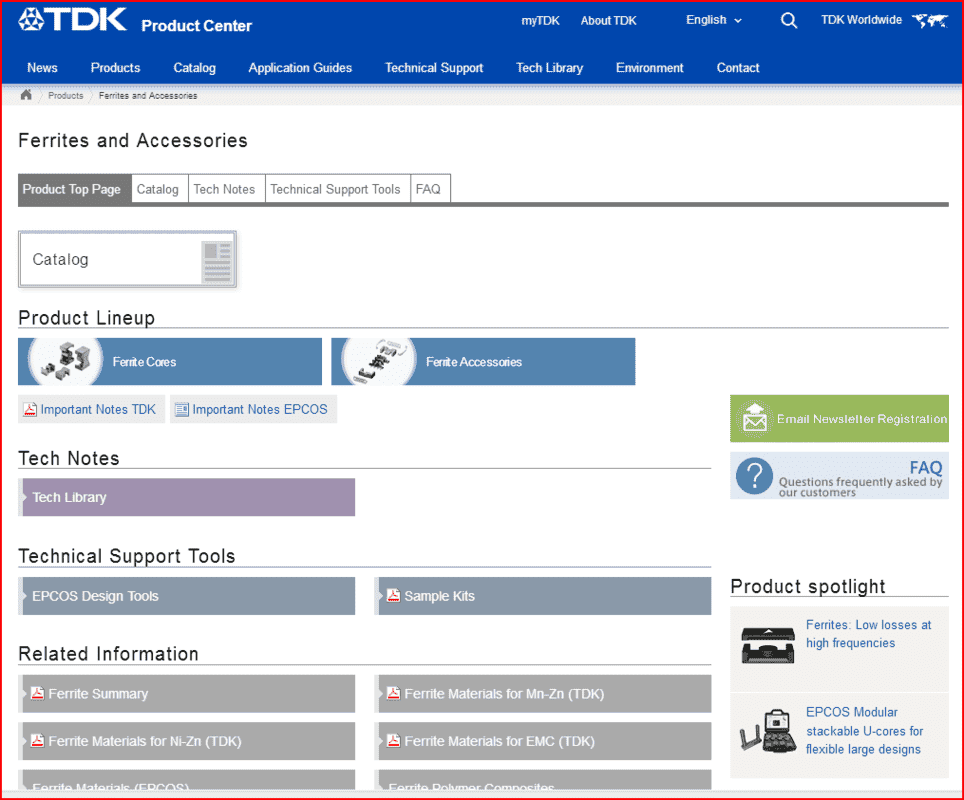964x800 pixels.
Task: Open EPCOS Modular stackable U-cores link
Action: (864, 731)
